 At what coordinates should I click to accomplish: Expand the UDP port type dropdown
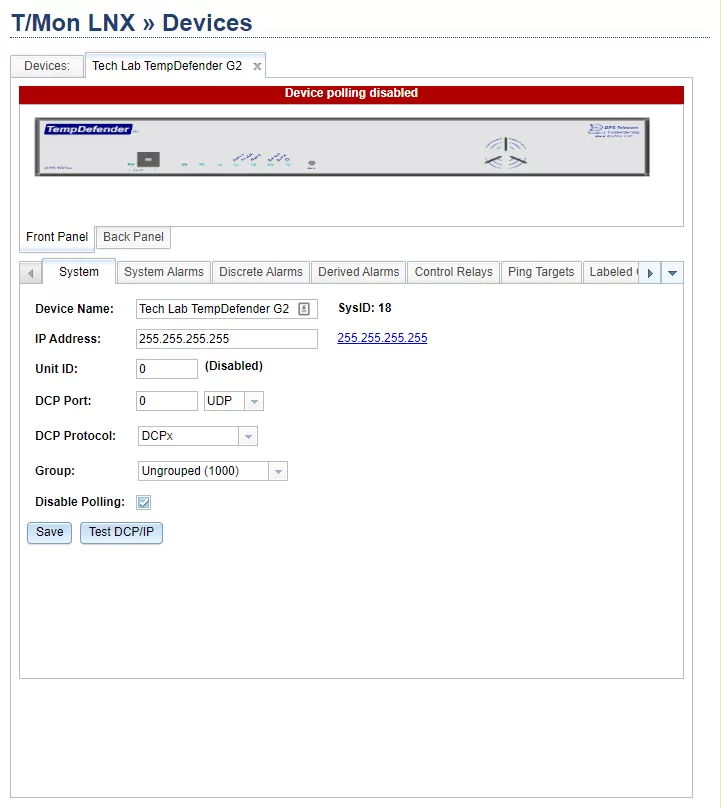(254, 401)
